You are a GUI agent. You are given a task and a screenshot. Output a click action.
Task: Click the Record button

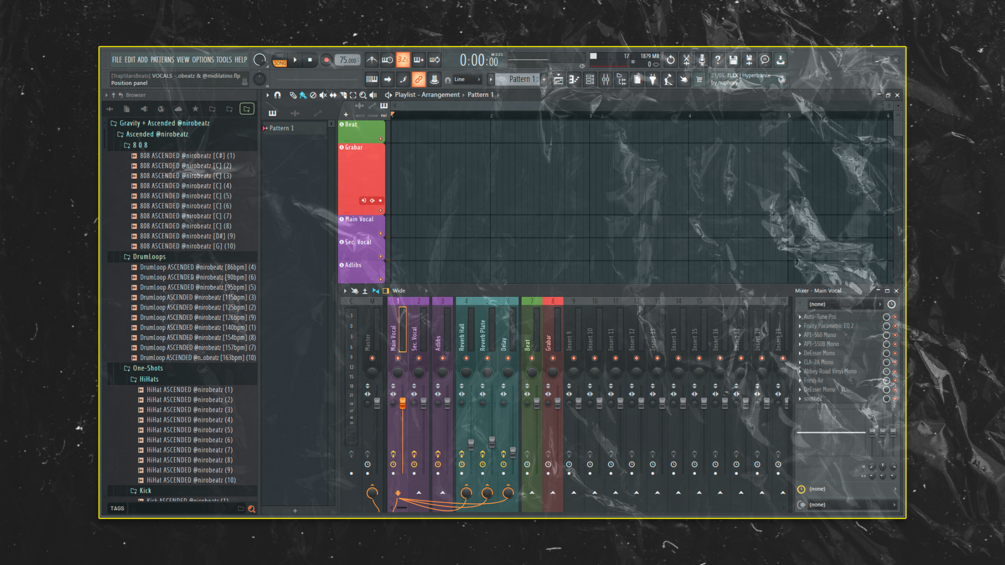326,60
